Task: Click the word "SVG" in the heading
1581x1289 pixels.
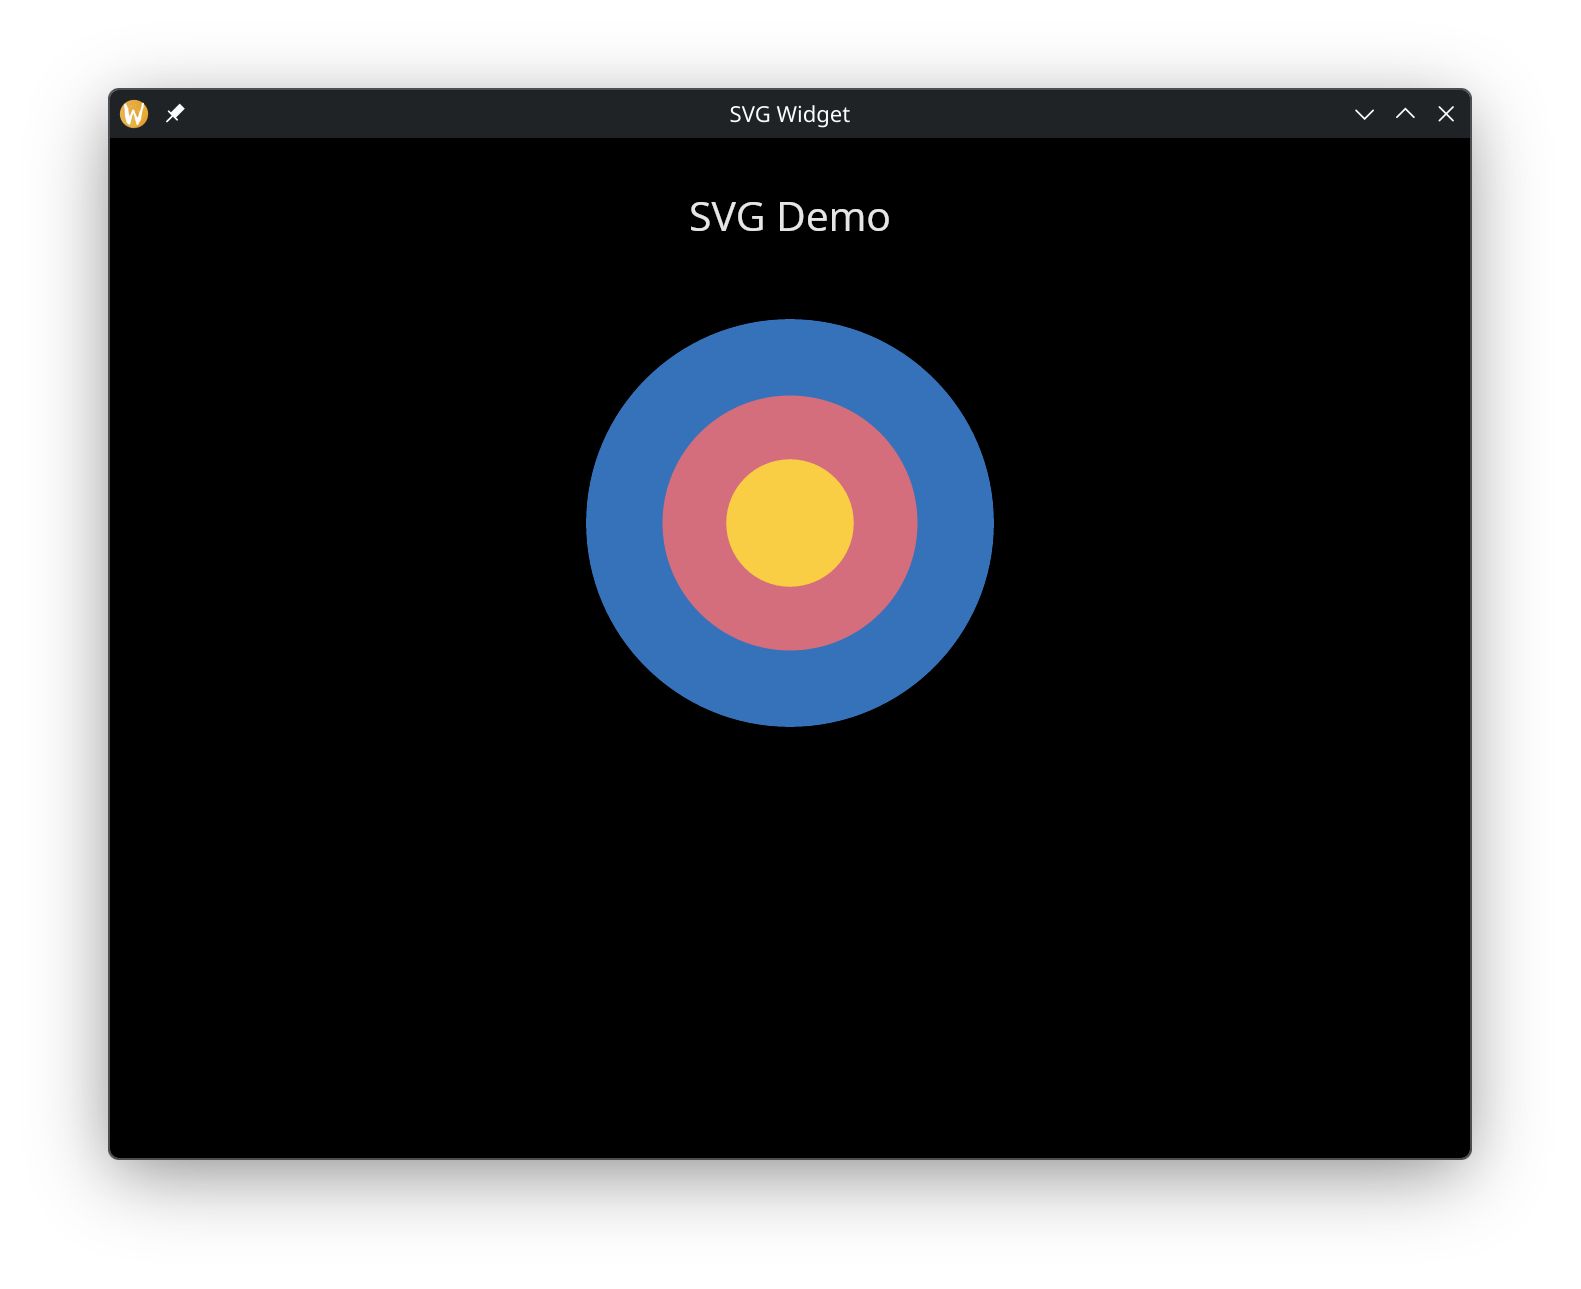Action: pos(726,217)
